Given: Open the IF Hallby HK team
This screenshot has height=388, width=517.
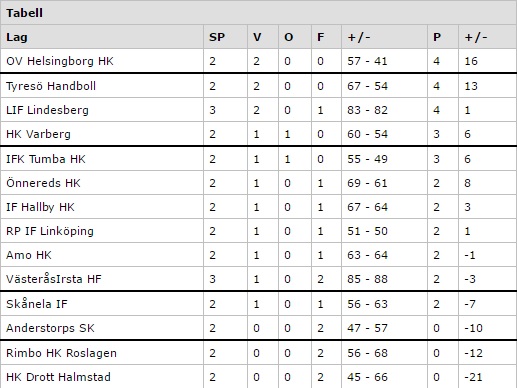Looking at the screenshot, I should coord(40,207).
